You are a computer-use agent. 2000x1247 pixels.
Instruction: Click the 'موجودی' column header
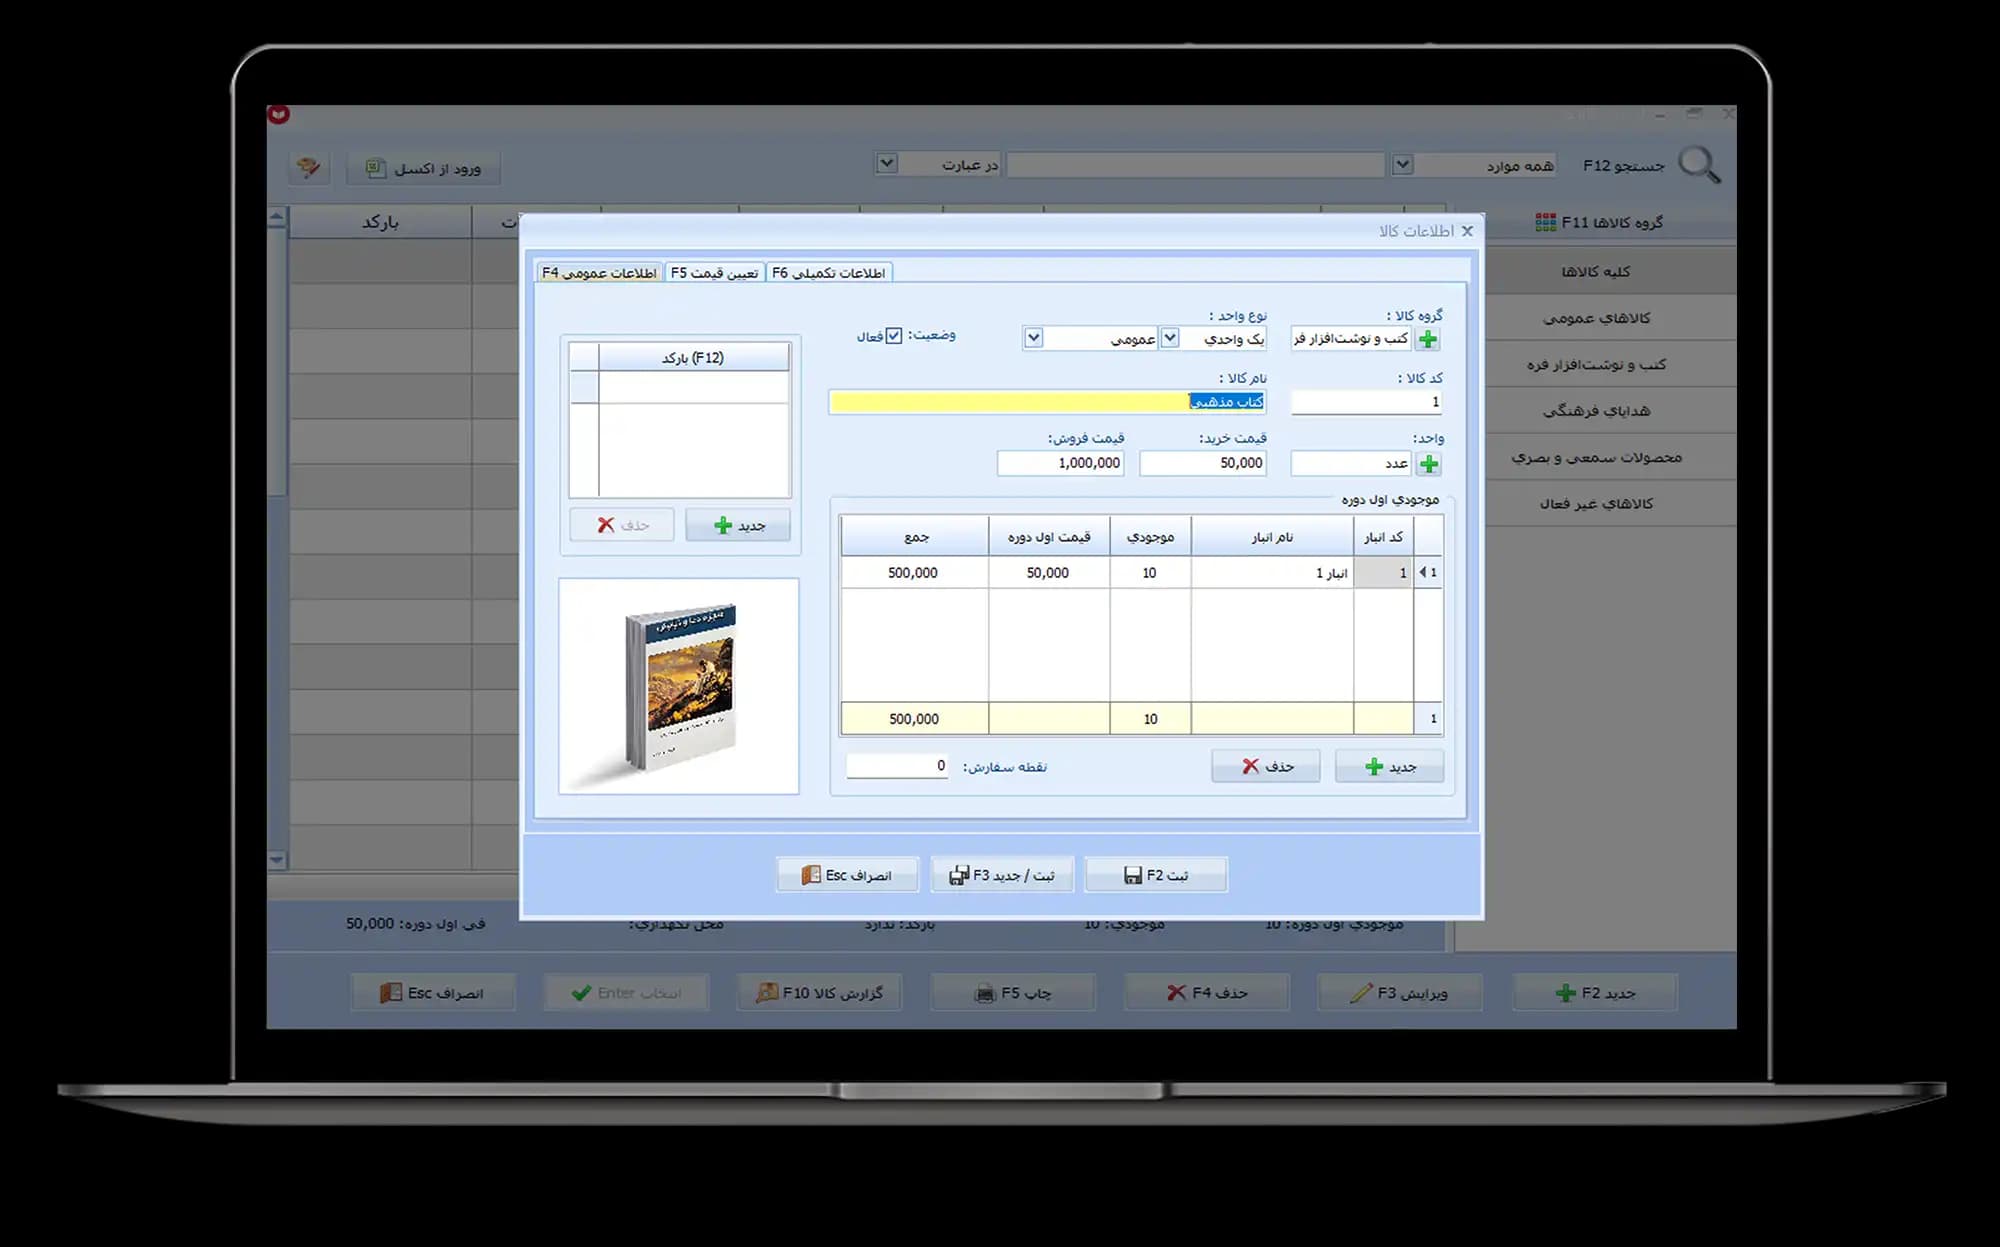[1150, 537]
